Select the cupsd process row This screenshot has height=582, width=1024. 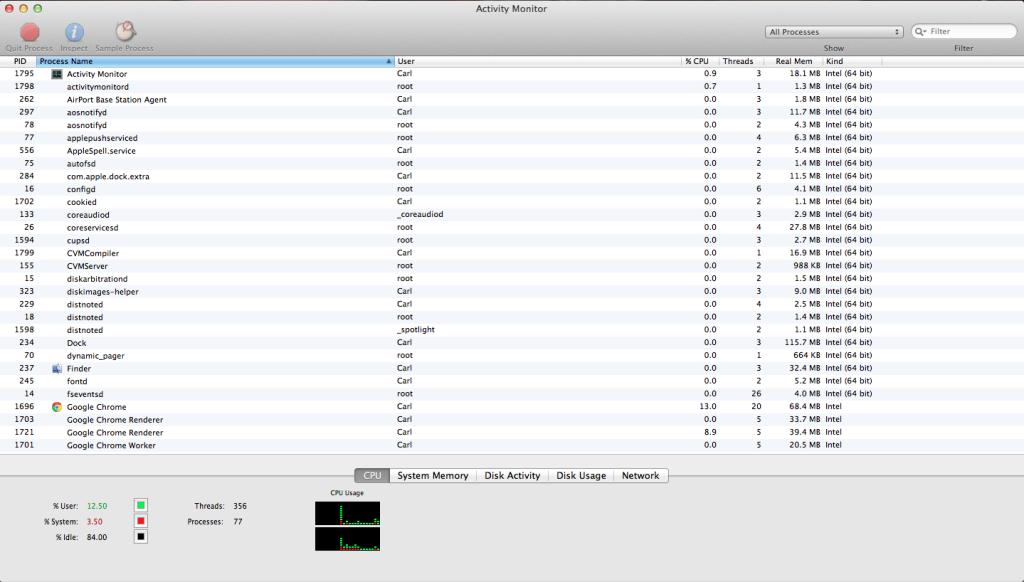[x=512, y=240]
